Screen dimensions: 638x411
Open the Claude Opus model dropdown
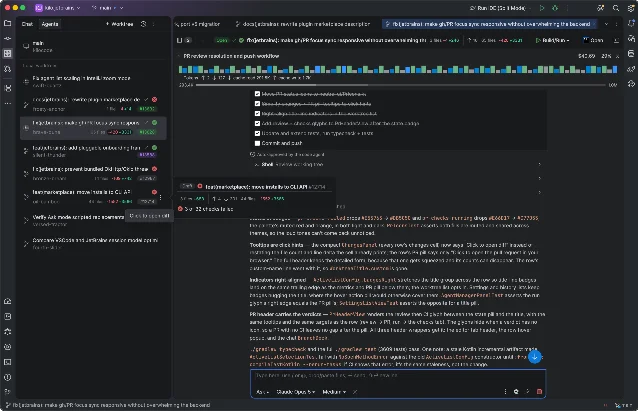click(x=296, y=392)
